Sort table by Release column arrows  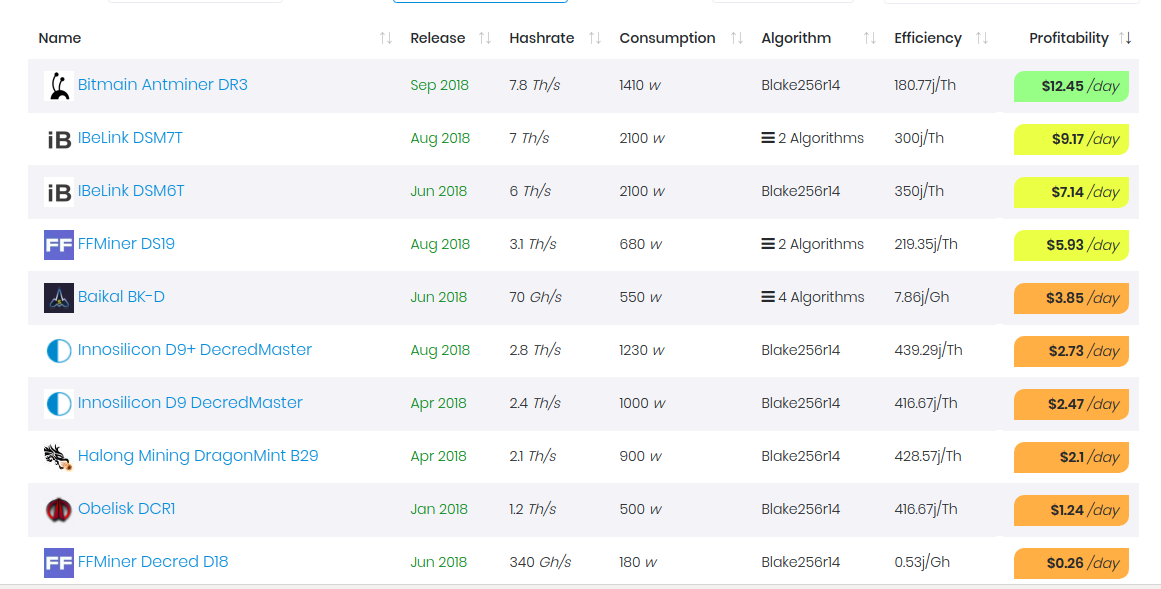[485, 38]
